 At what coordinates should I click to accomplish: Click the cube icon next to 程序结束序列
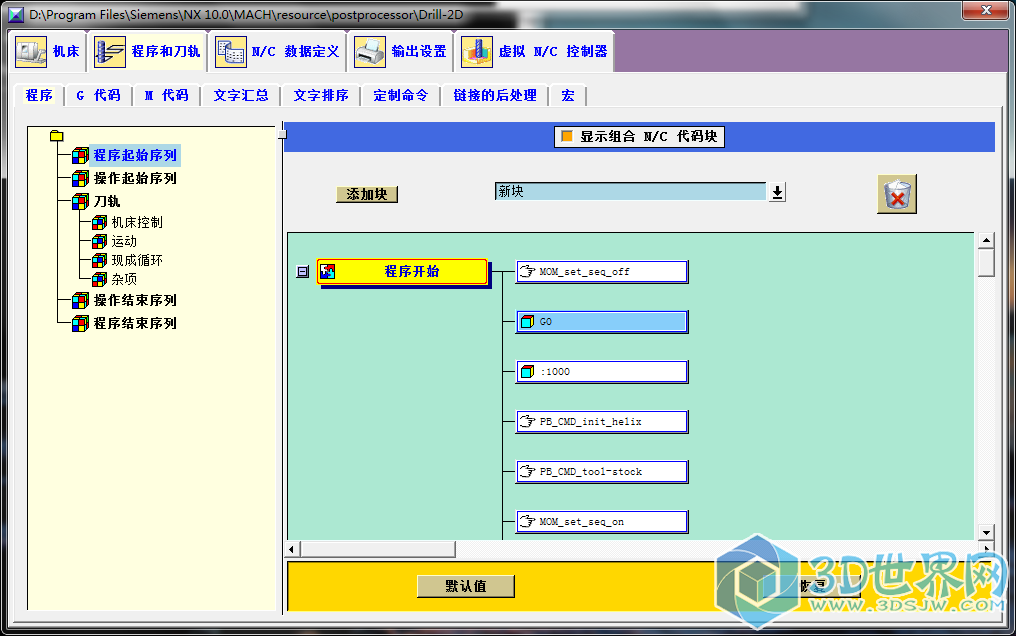[x=80, y=323]
